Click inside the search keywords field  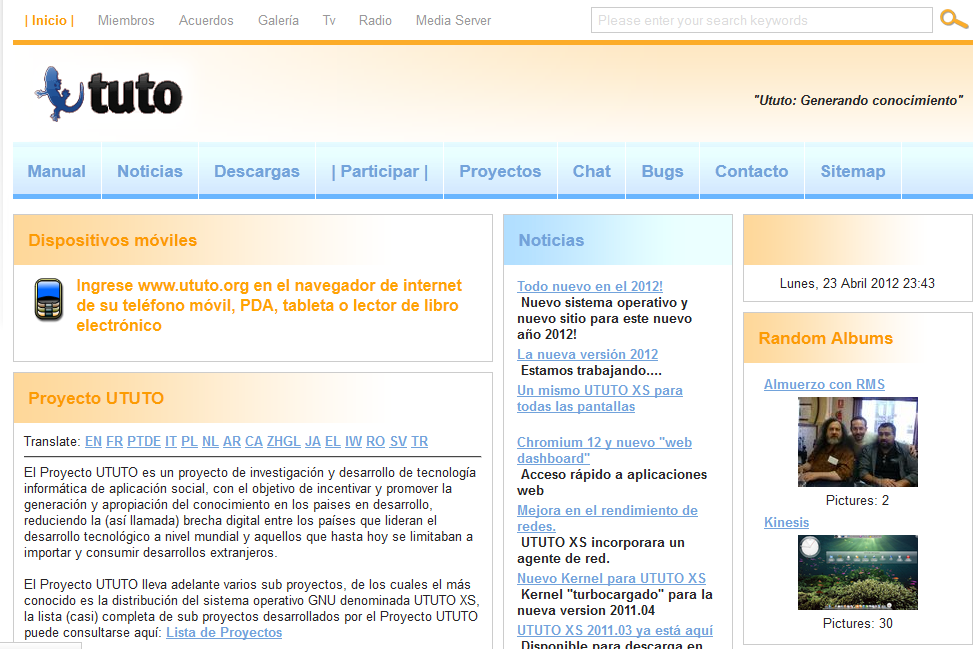tap(760, 19)
